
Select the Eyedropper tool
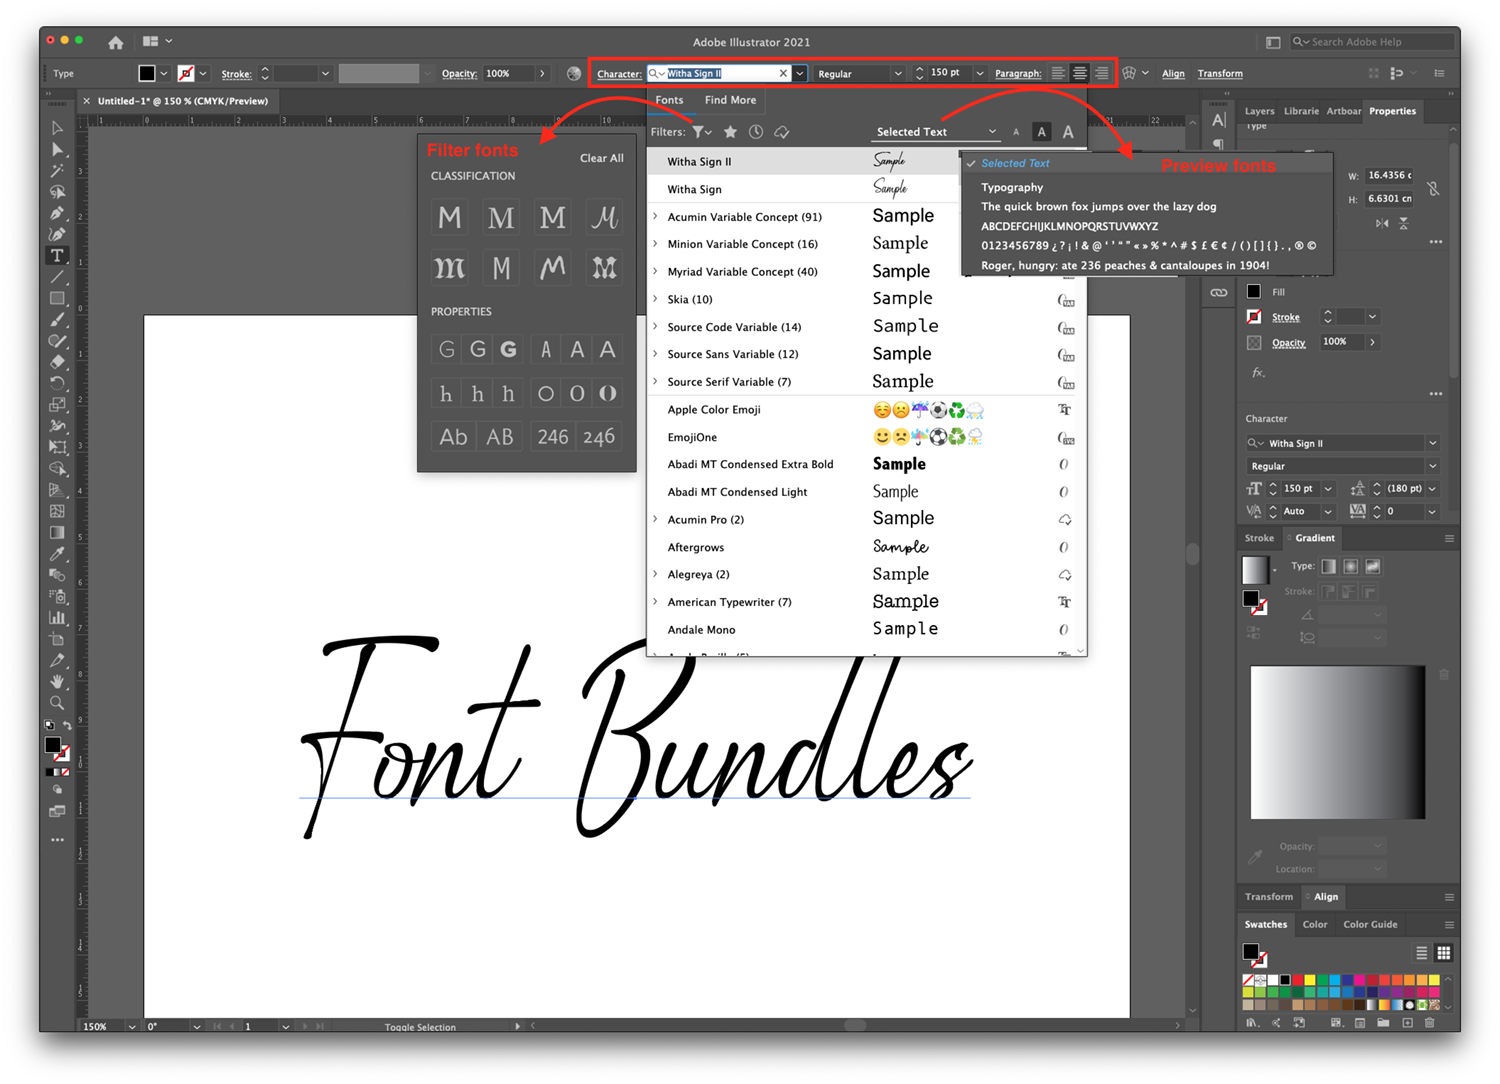[x=57, y=554]
